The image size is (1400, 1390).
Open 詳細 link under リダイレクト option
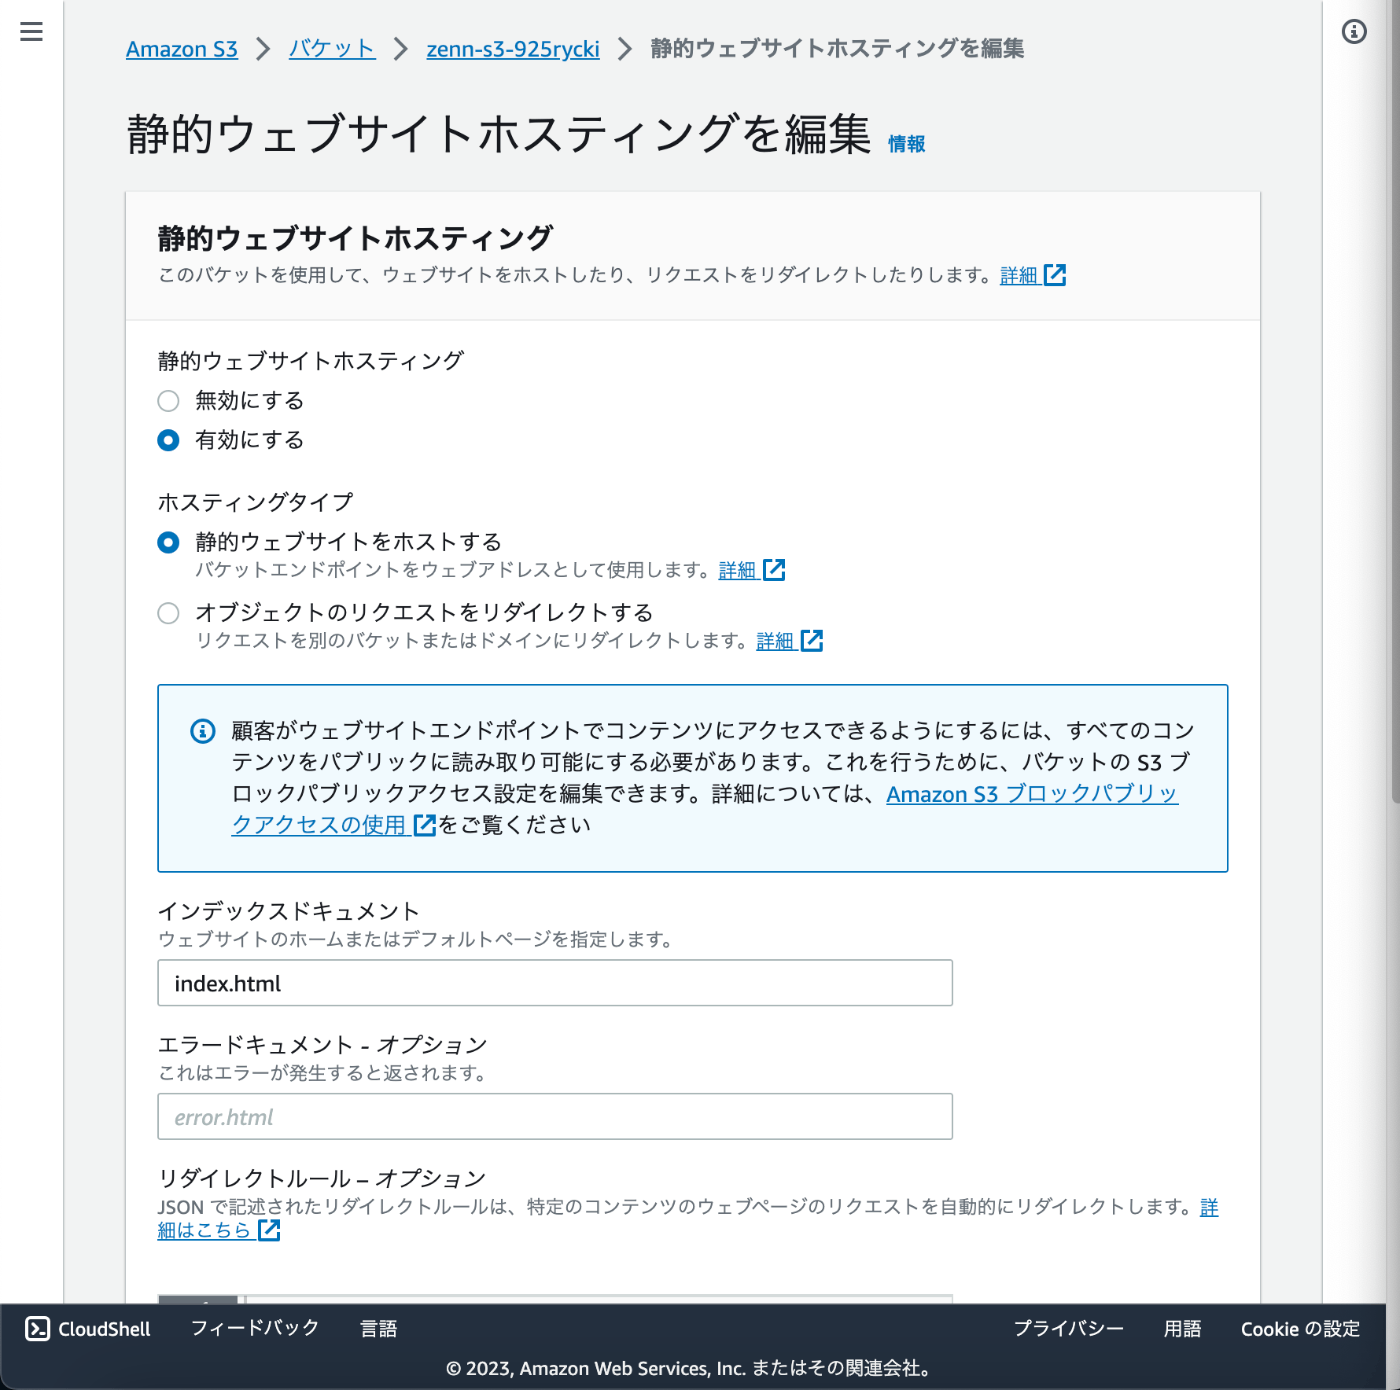click(776, 641)
